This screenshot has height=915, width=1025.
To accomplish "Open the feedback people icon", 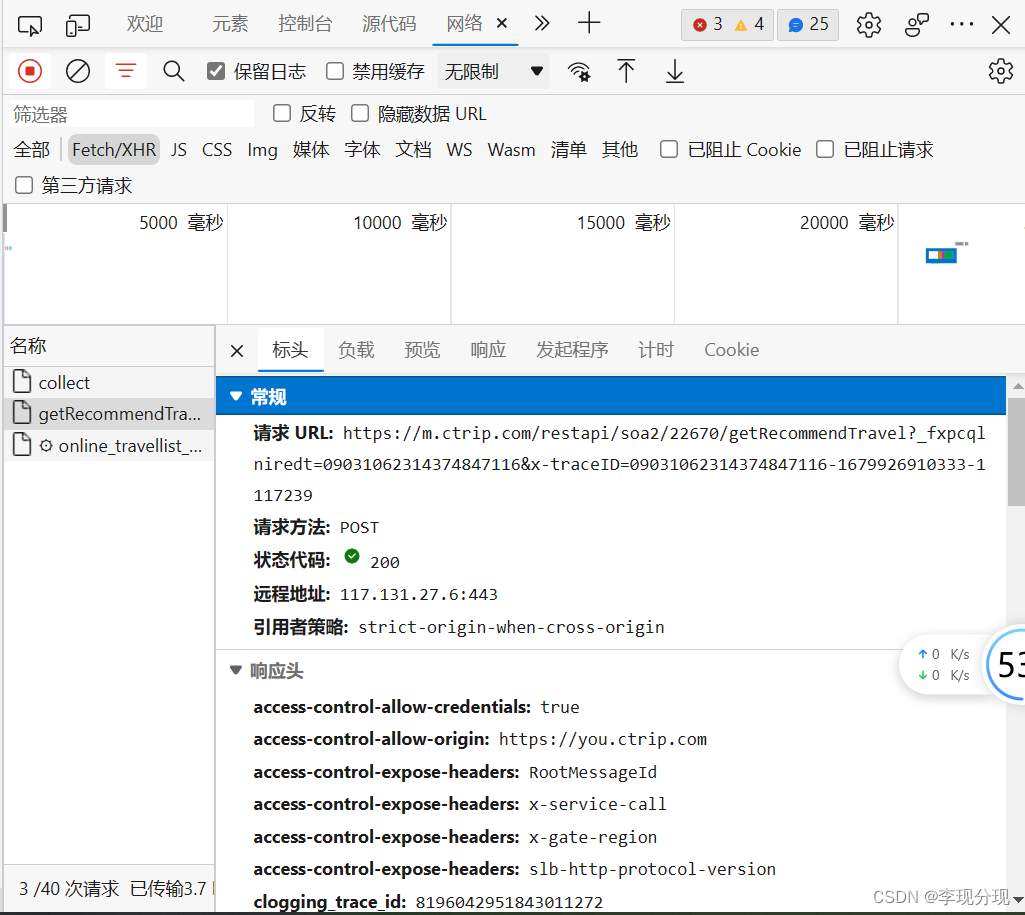I will click(916, 25).
